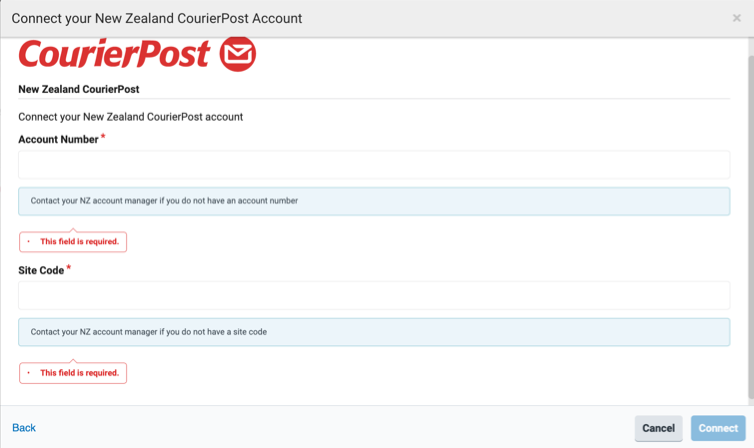754x448 pixels.
Task: Click the error under Site Code
Action: (x=73, y=373)
